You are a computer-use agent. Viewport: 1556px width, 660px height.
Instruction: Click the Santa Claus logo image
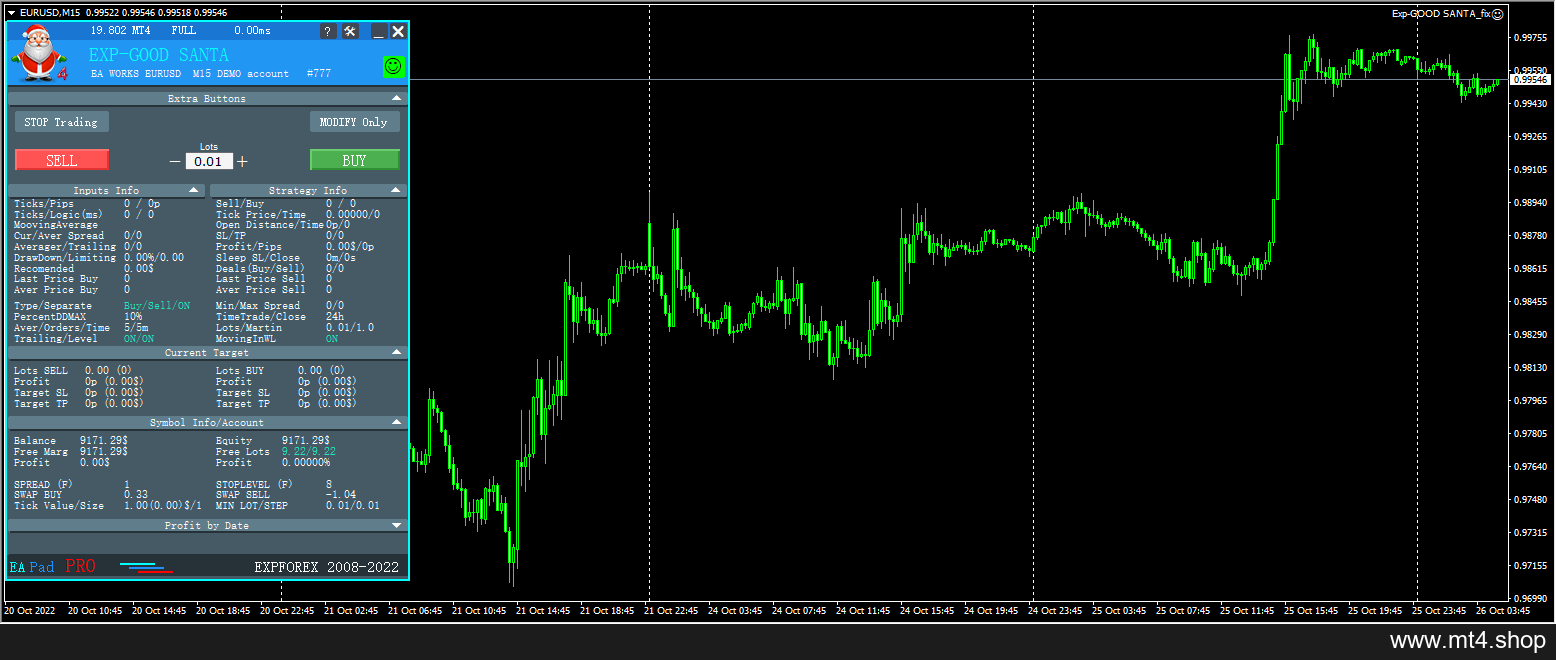tap(38, 53)
